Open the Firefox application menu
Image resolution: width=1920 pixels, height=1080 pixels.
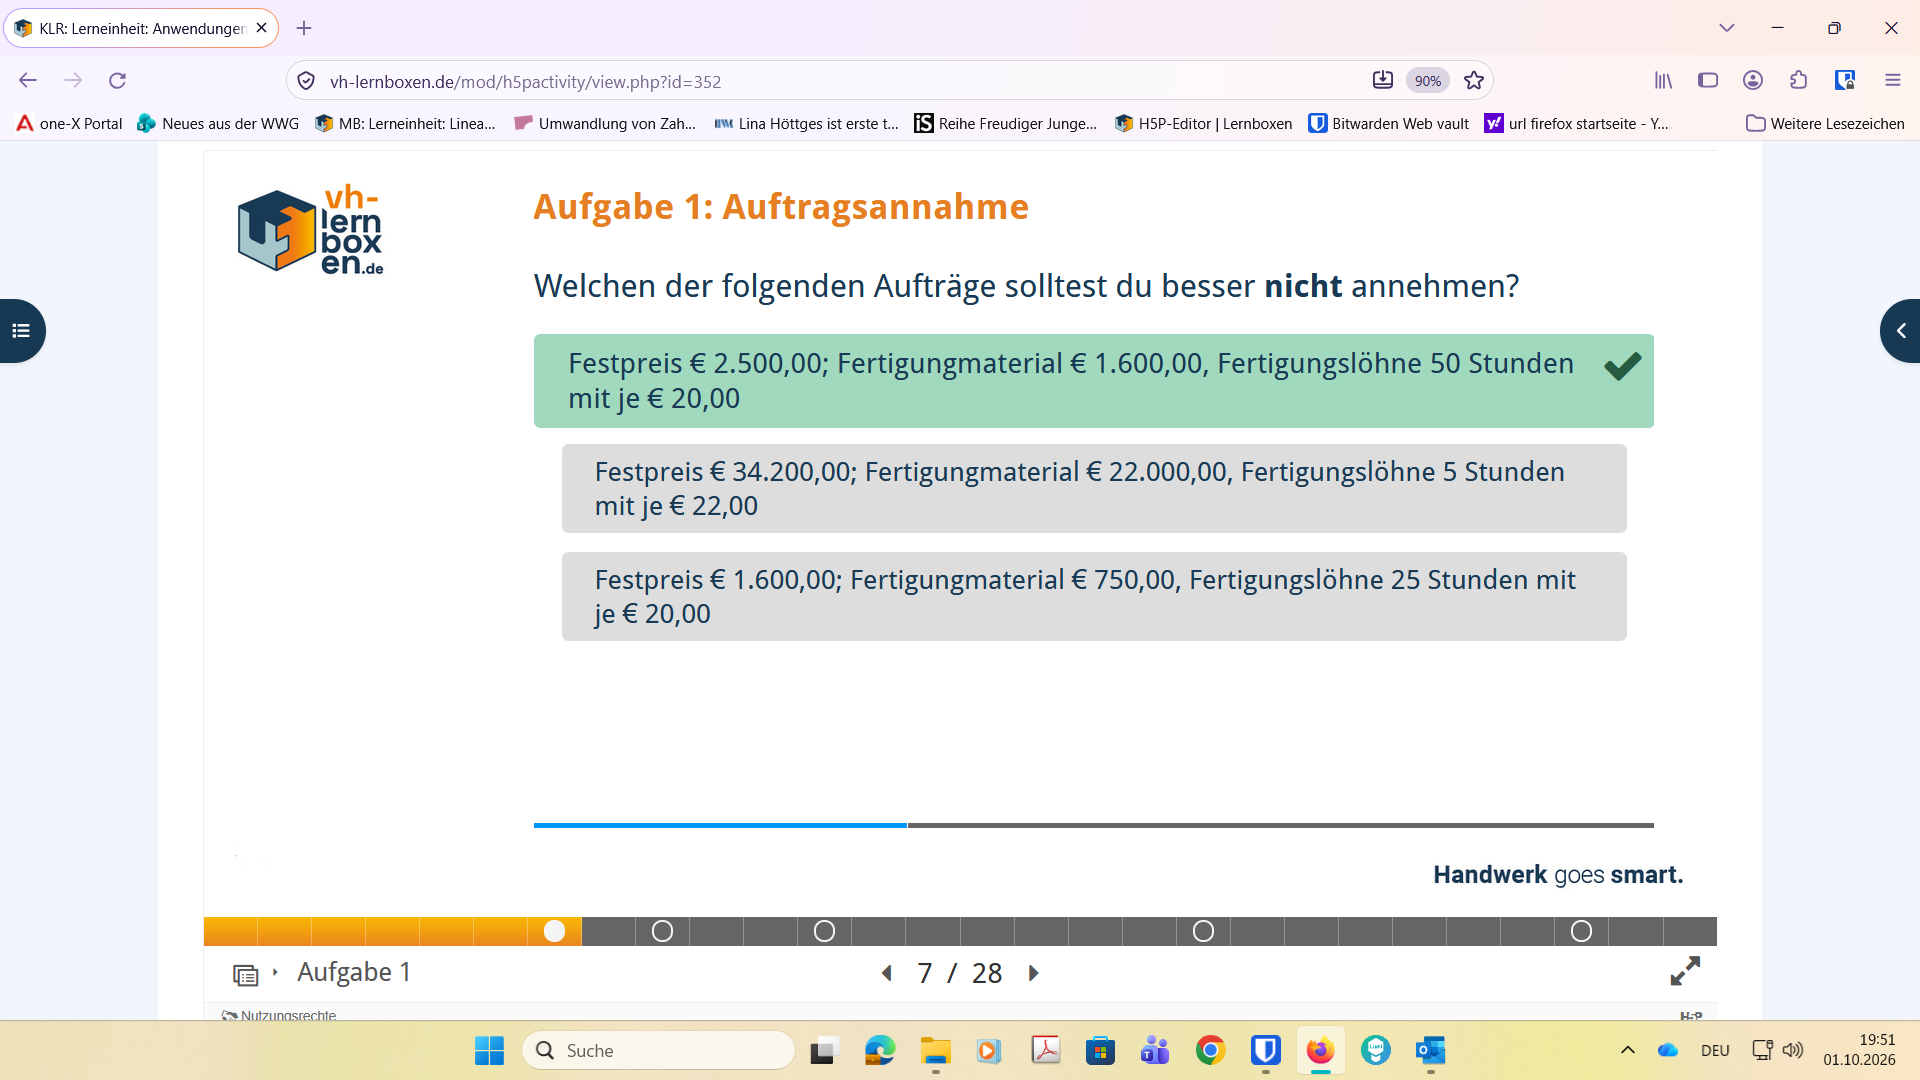1892,81
